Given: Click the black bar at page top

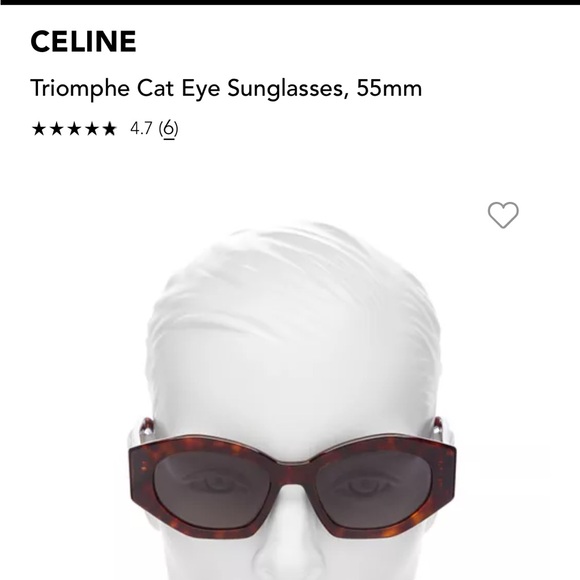Looking at the screenshot, I should [x=290, y=2].
